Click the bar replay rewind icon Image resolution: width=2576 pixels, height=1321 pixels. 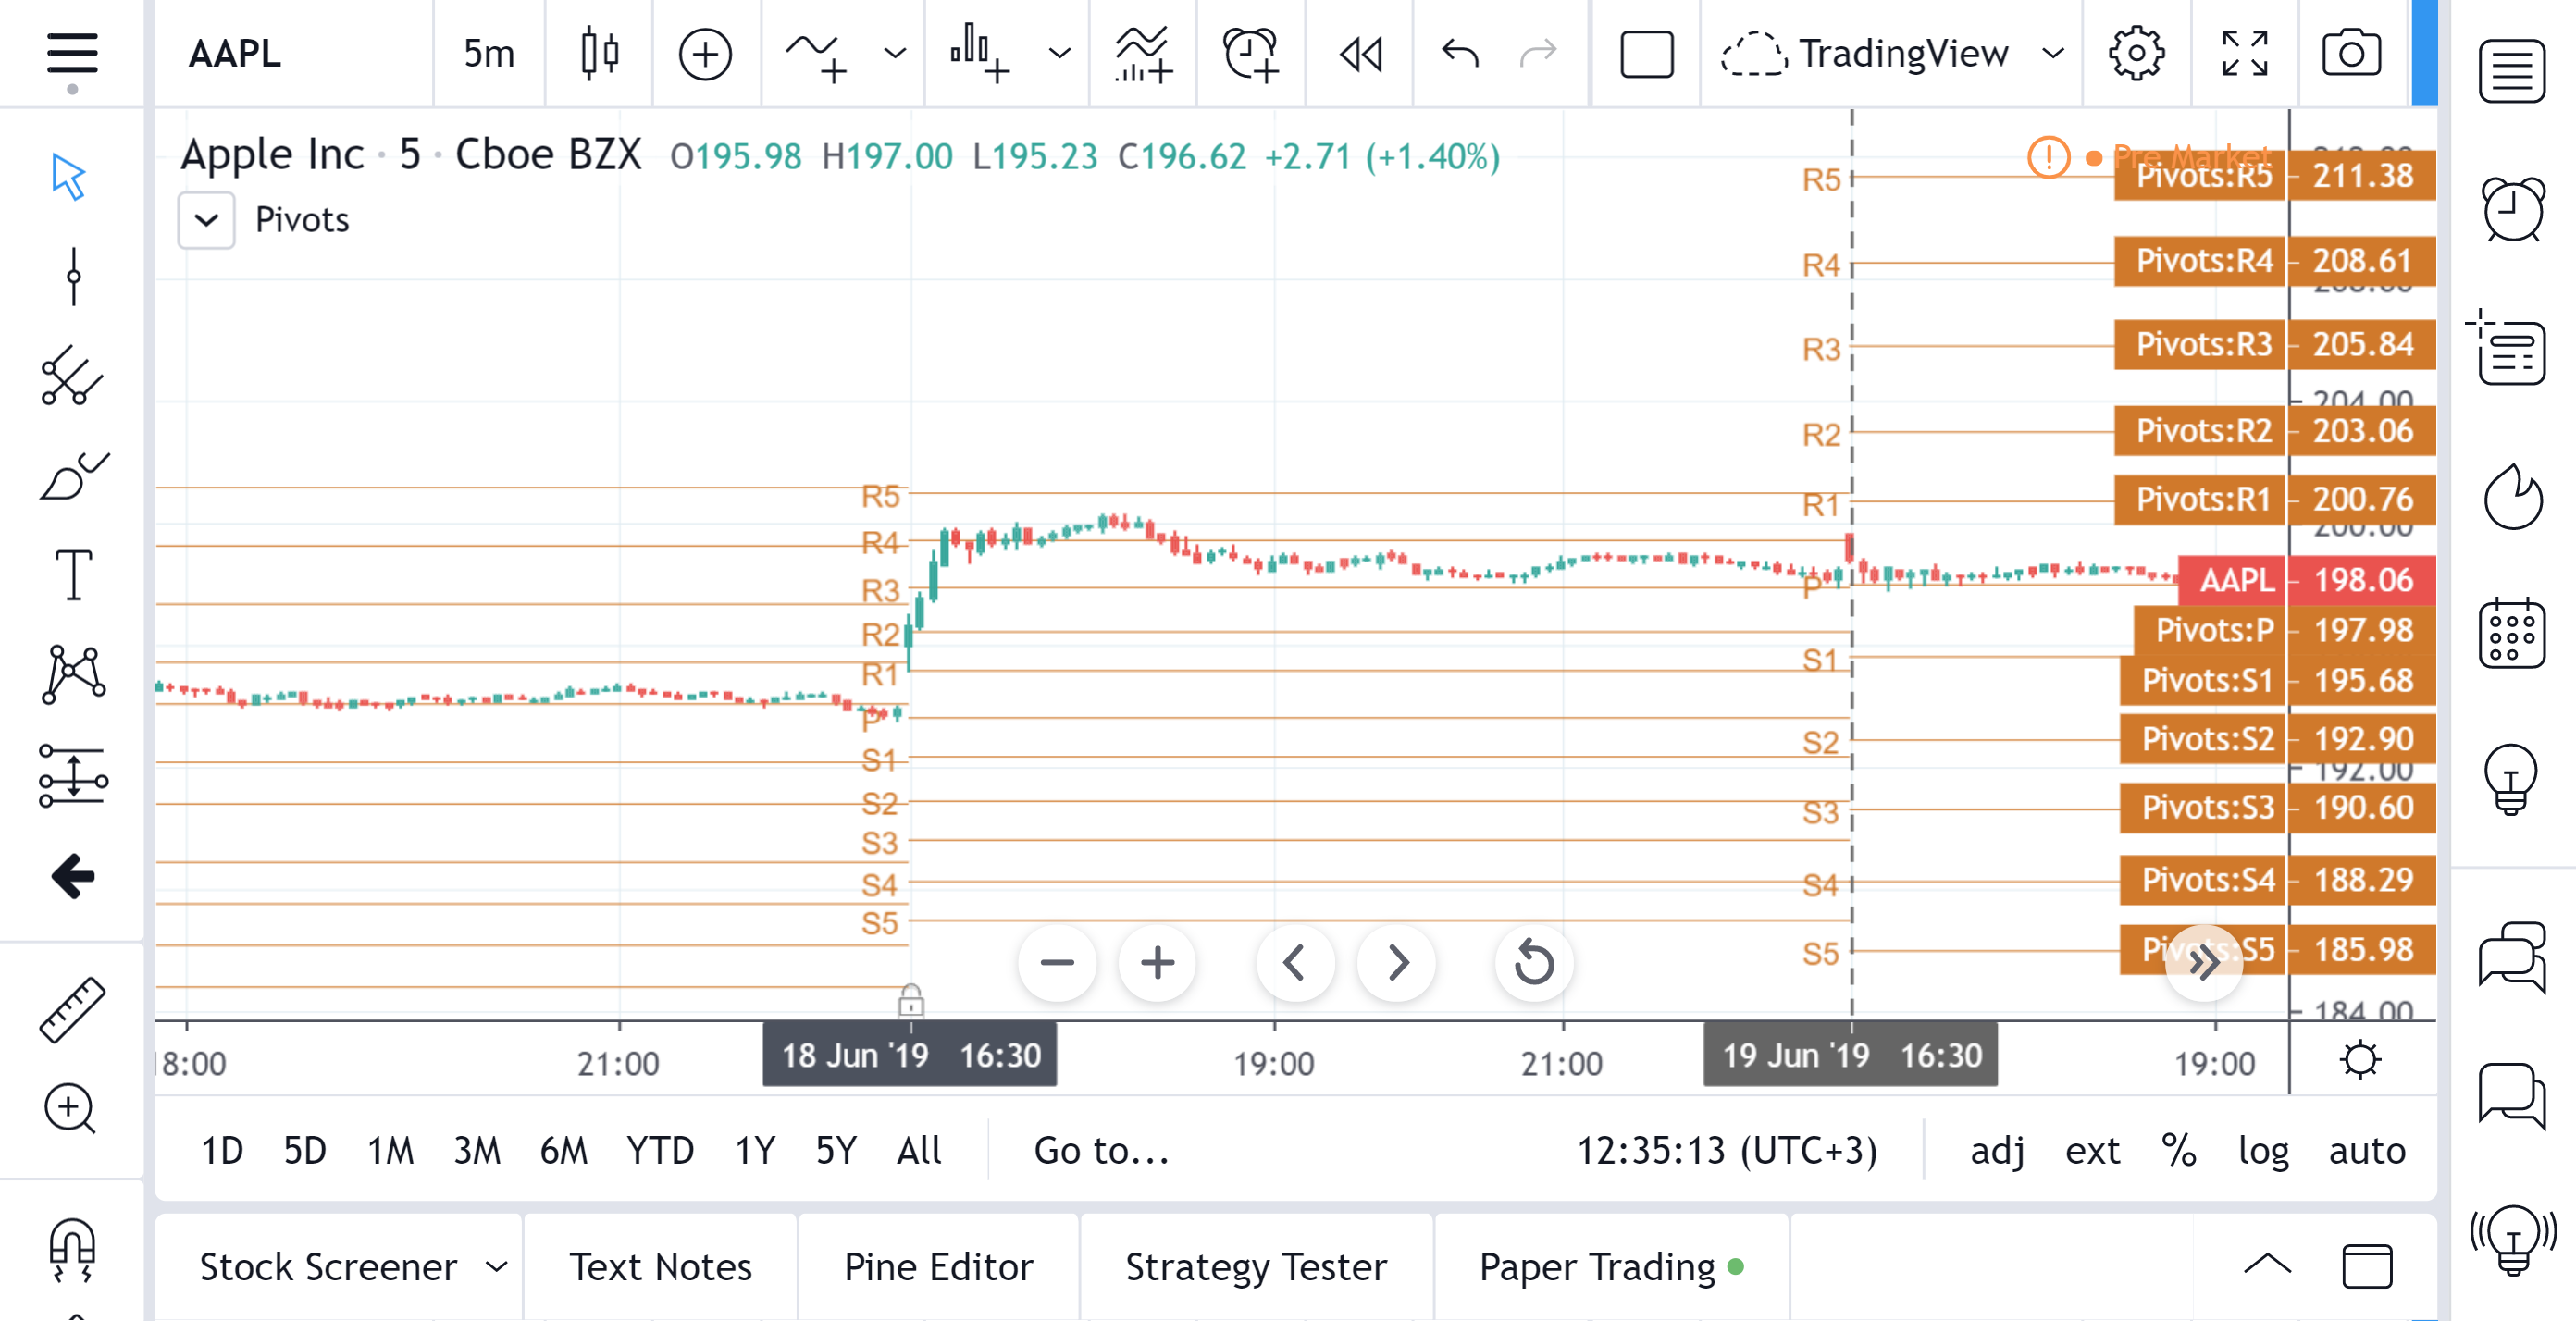(1360, 54)
